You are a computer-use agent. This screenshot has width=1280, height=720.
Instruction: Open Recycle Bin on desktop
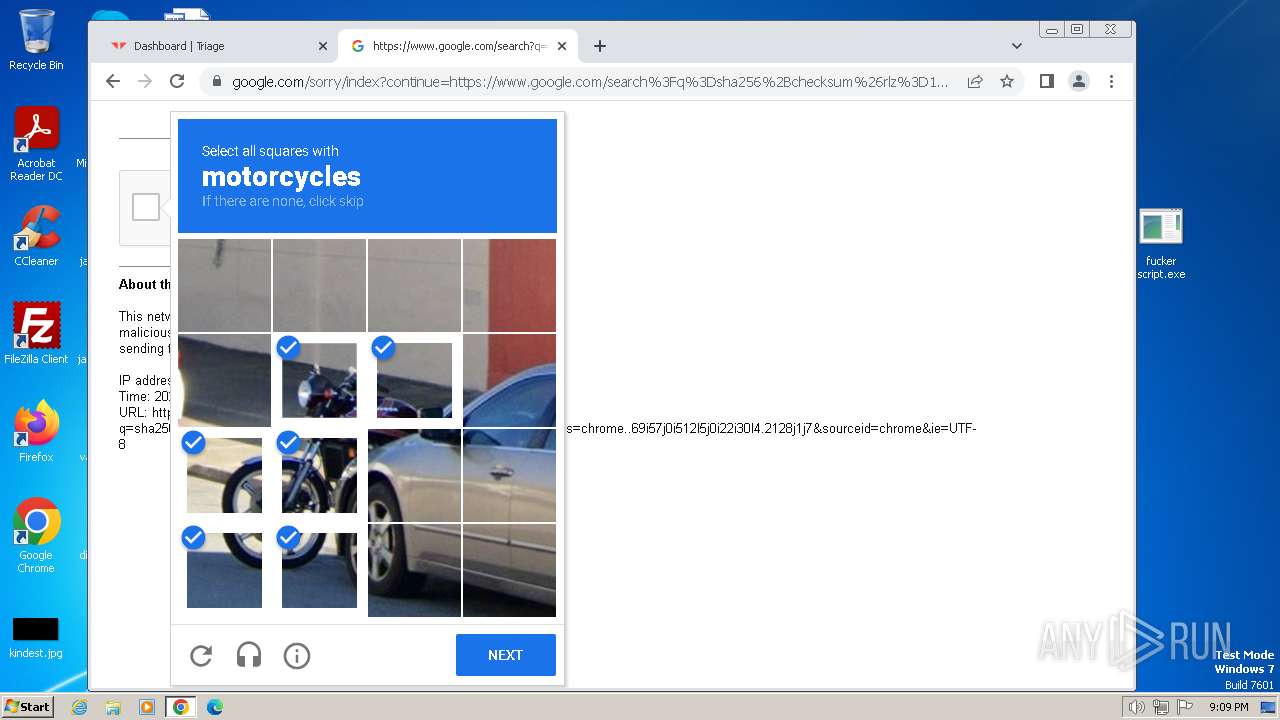click(36, 40)
